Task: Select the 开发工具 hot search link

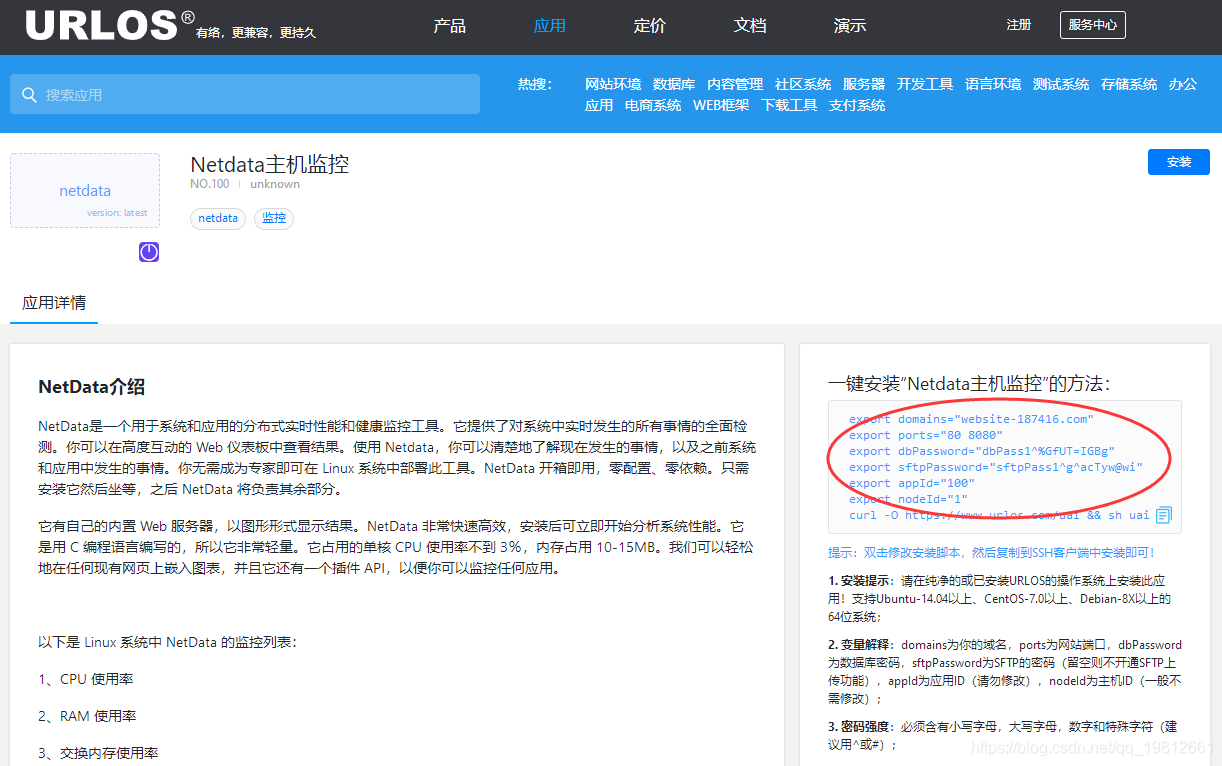Action: tap(925, 84)
